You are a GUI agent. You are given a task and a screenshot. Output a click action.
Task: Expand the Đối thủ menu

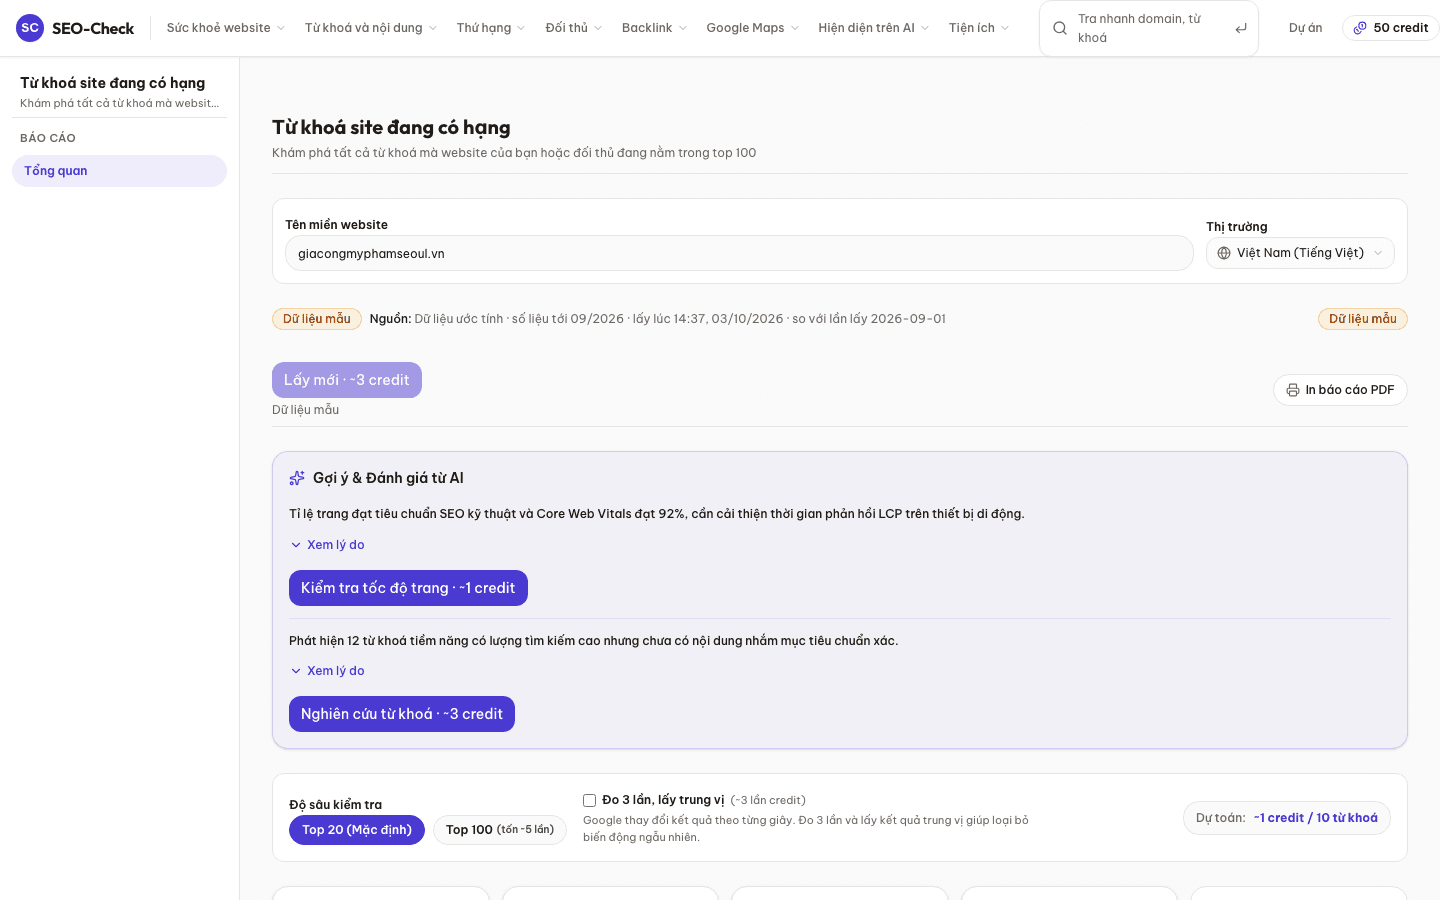click(x=574, y=28)
